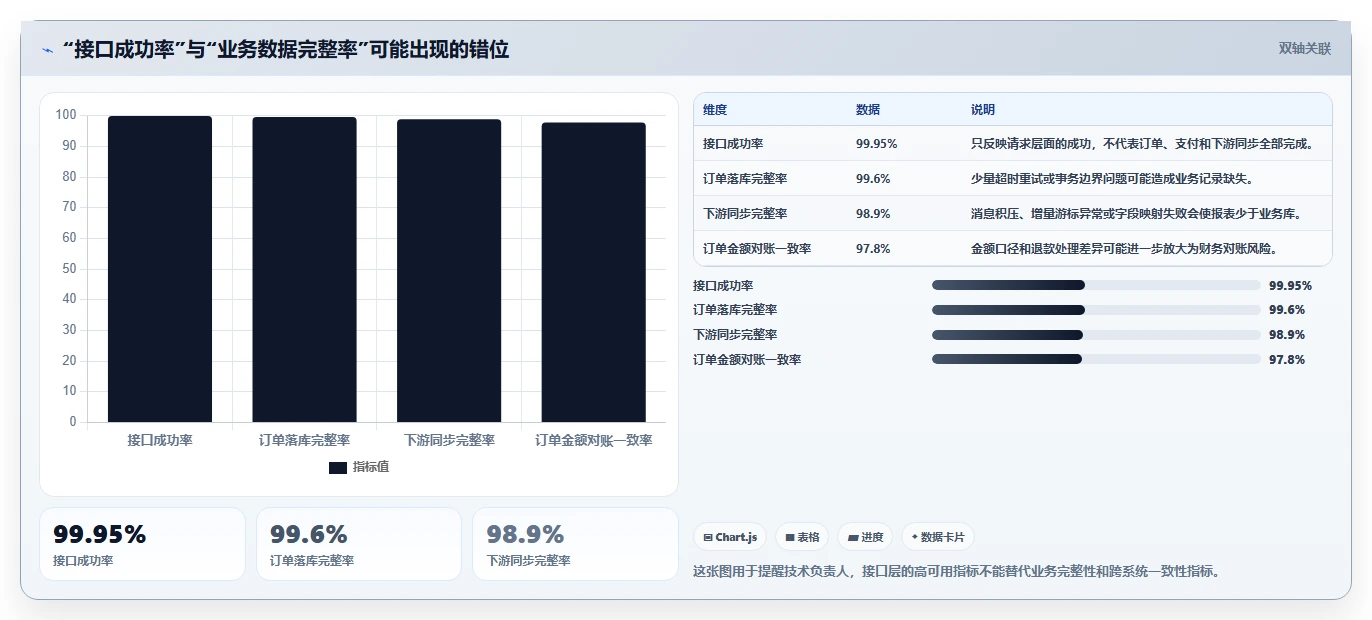1372x620 pixels.
Task: Click the 下游同步完整率 x-axis label
Action: click(449, 440)
